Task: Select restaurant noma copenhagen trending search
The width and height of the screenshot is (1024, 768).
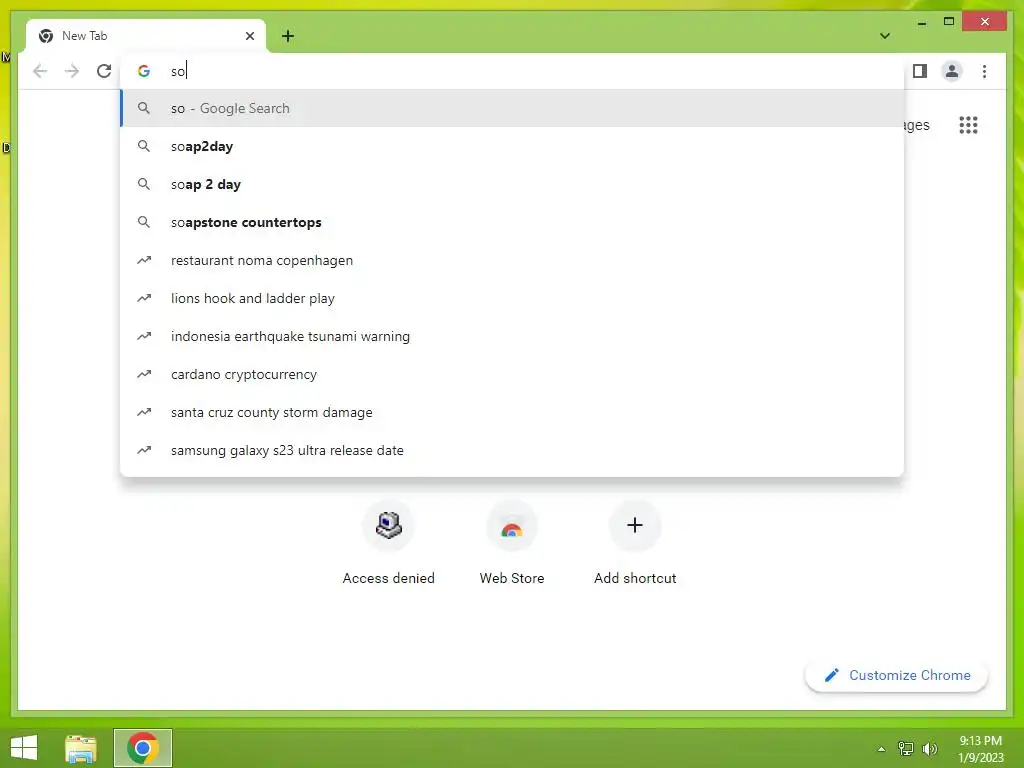Action: 513,260
